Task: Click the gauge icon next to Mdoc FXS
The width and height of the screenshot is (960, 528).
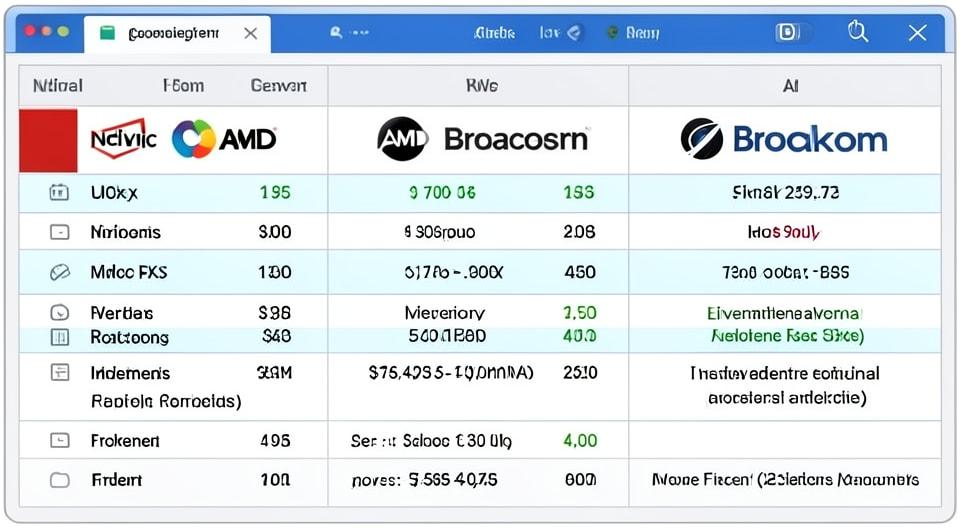Action: [x=59, y=272]
